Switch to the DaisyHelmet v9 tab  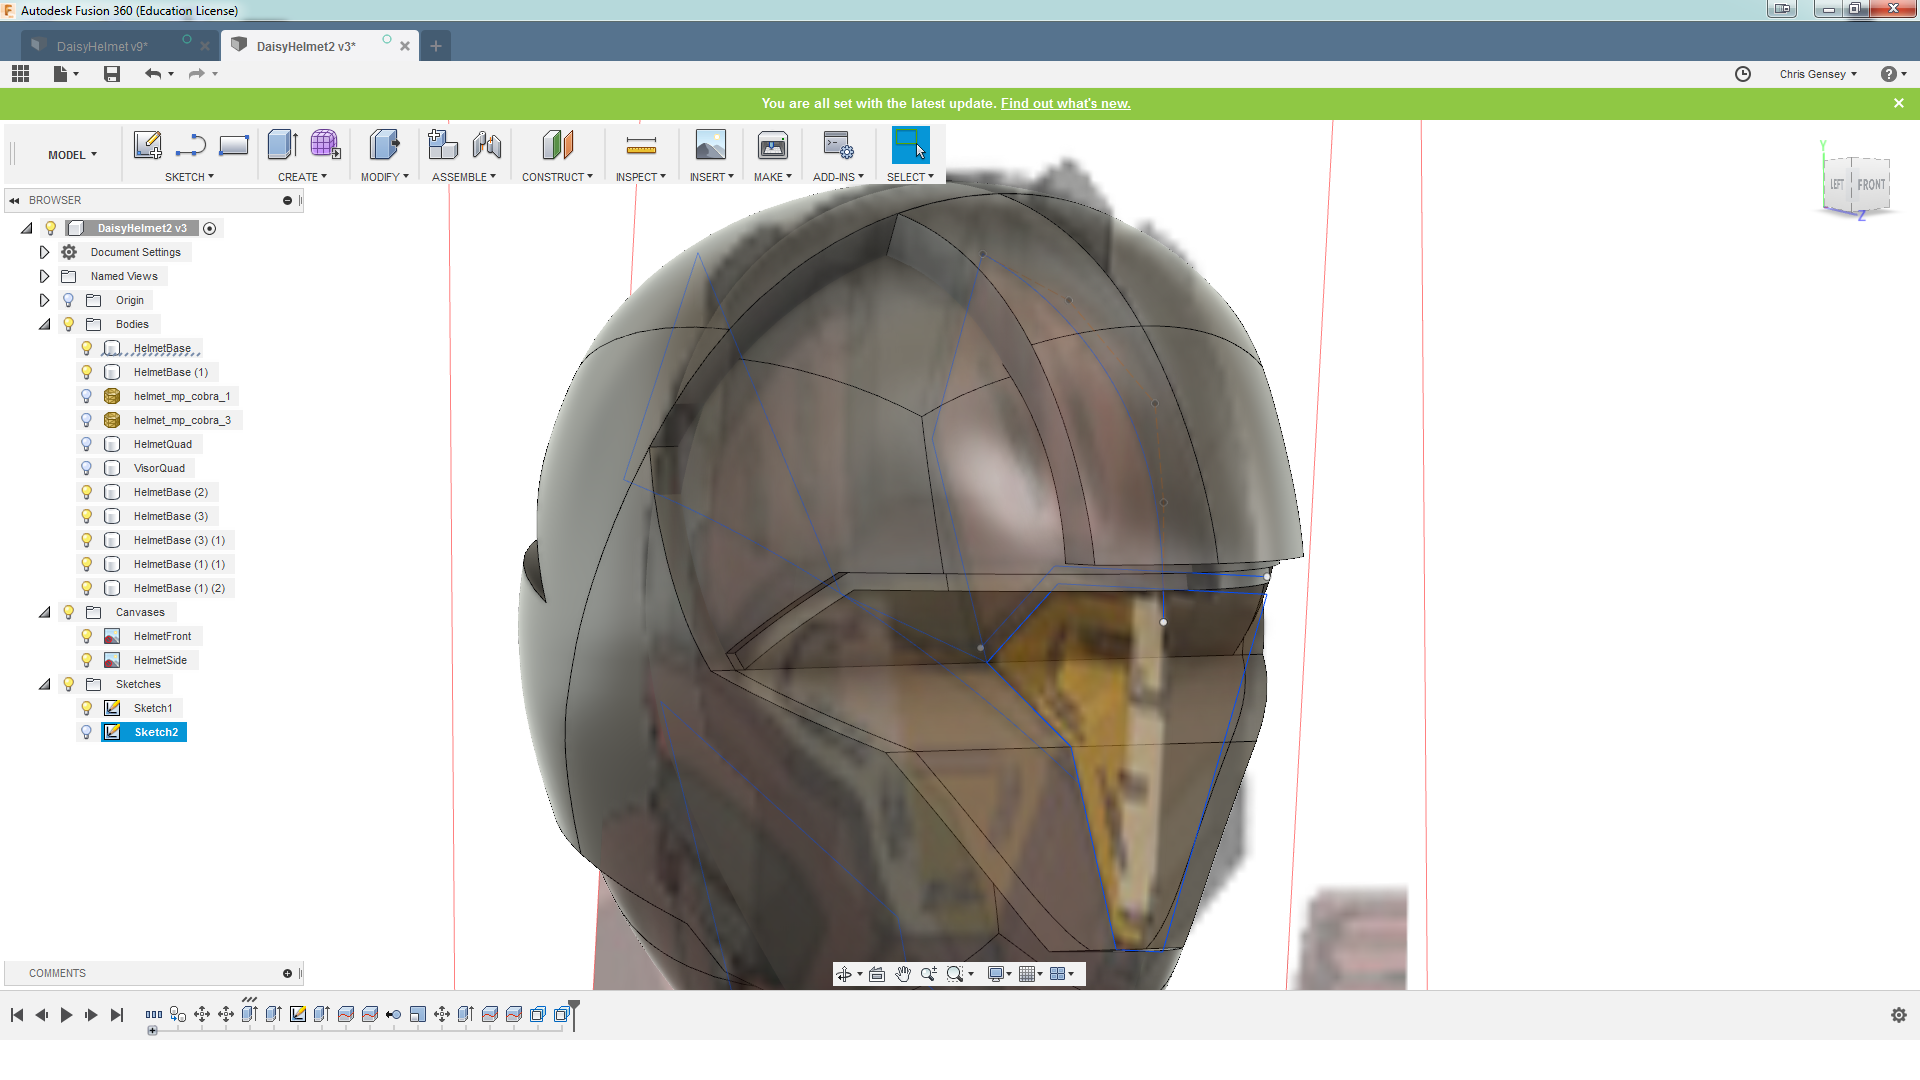coord(102,46)
